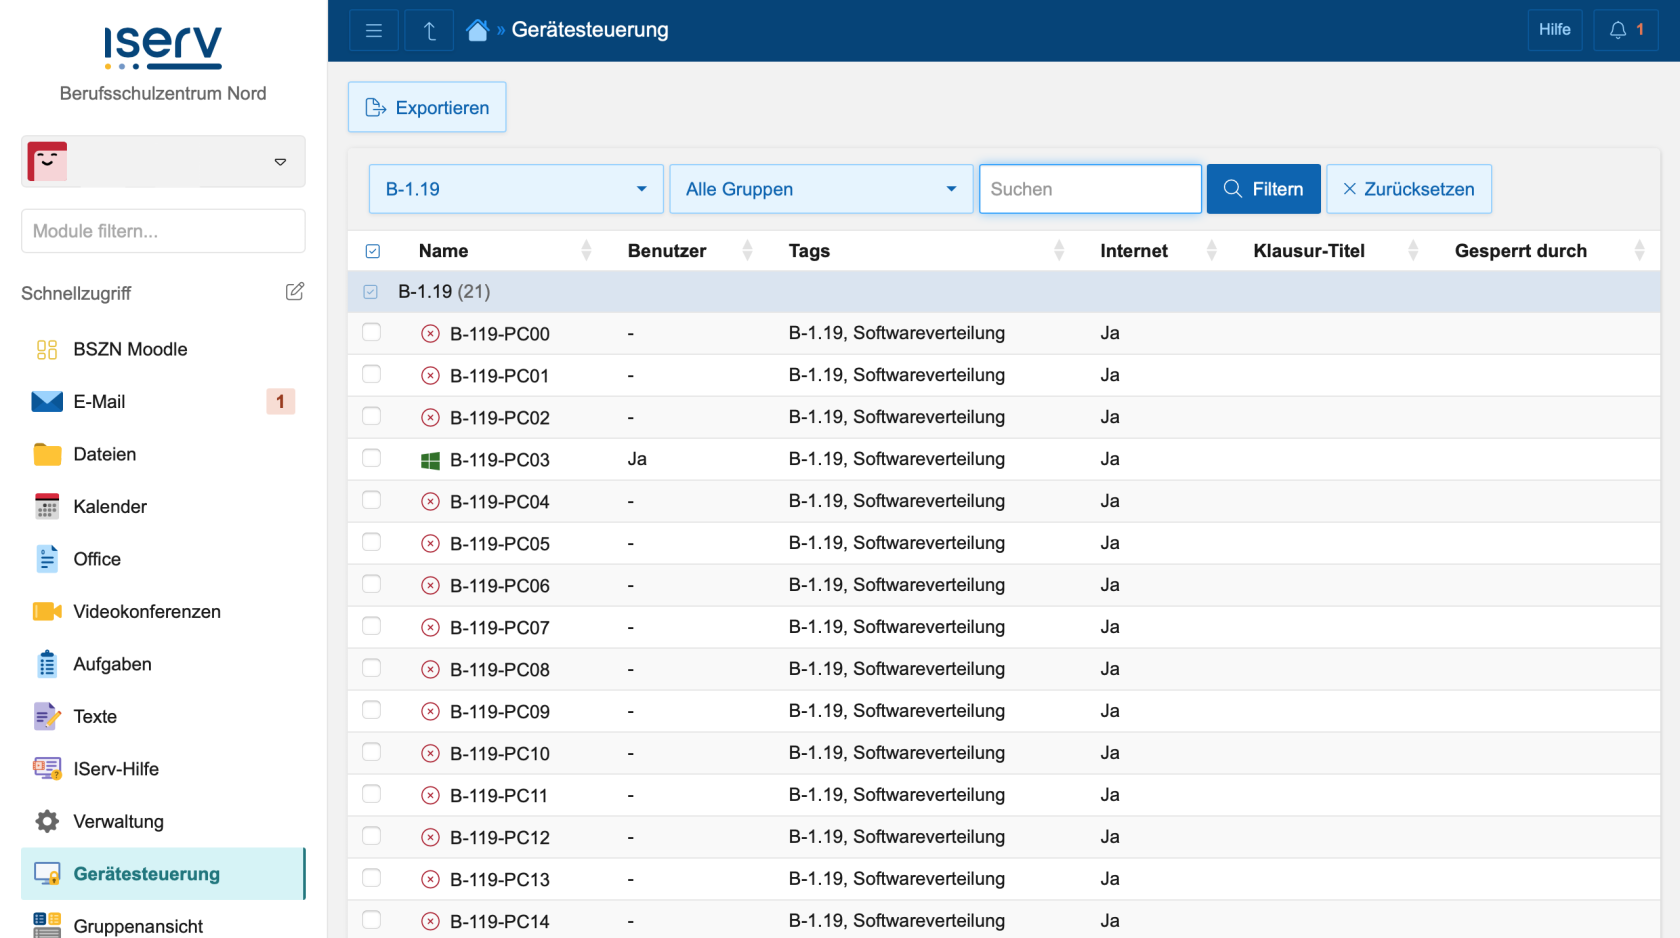The width and height of the screenshot is (1680, 938).
Task: Check the box for B-119-PC03
Action: coord(372,458)
